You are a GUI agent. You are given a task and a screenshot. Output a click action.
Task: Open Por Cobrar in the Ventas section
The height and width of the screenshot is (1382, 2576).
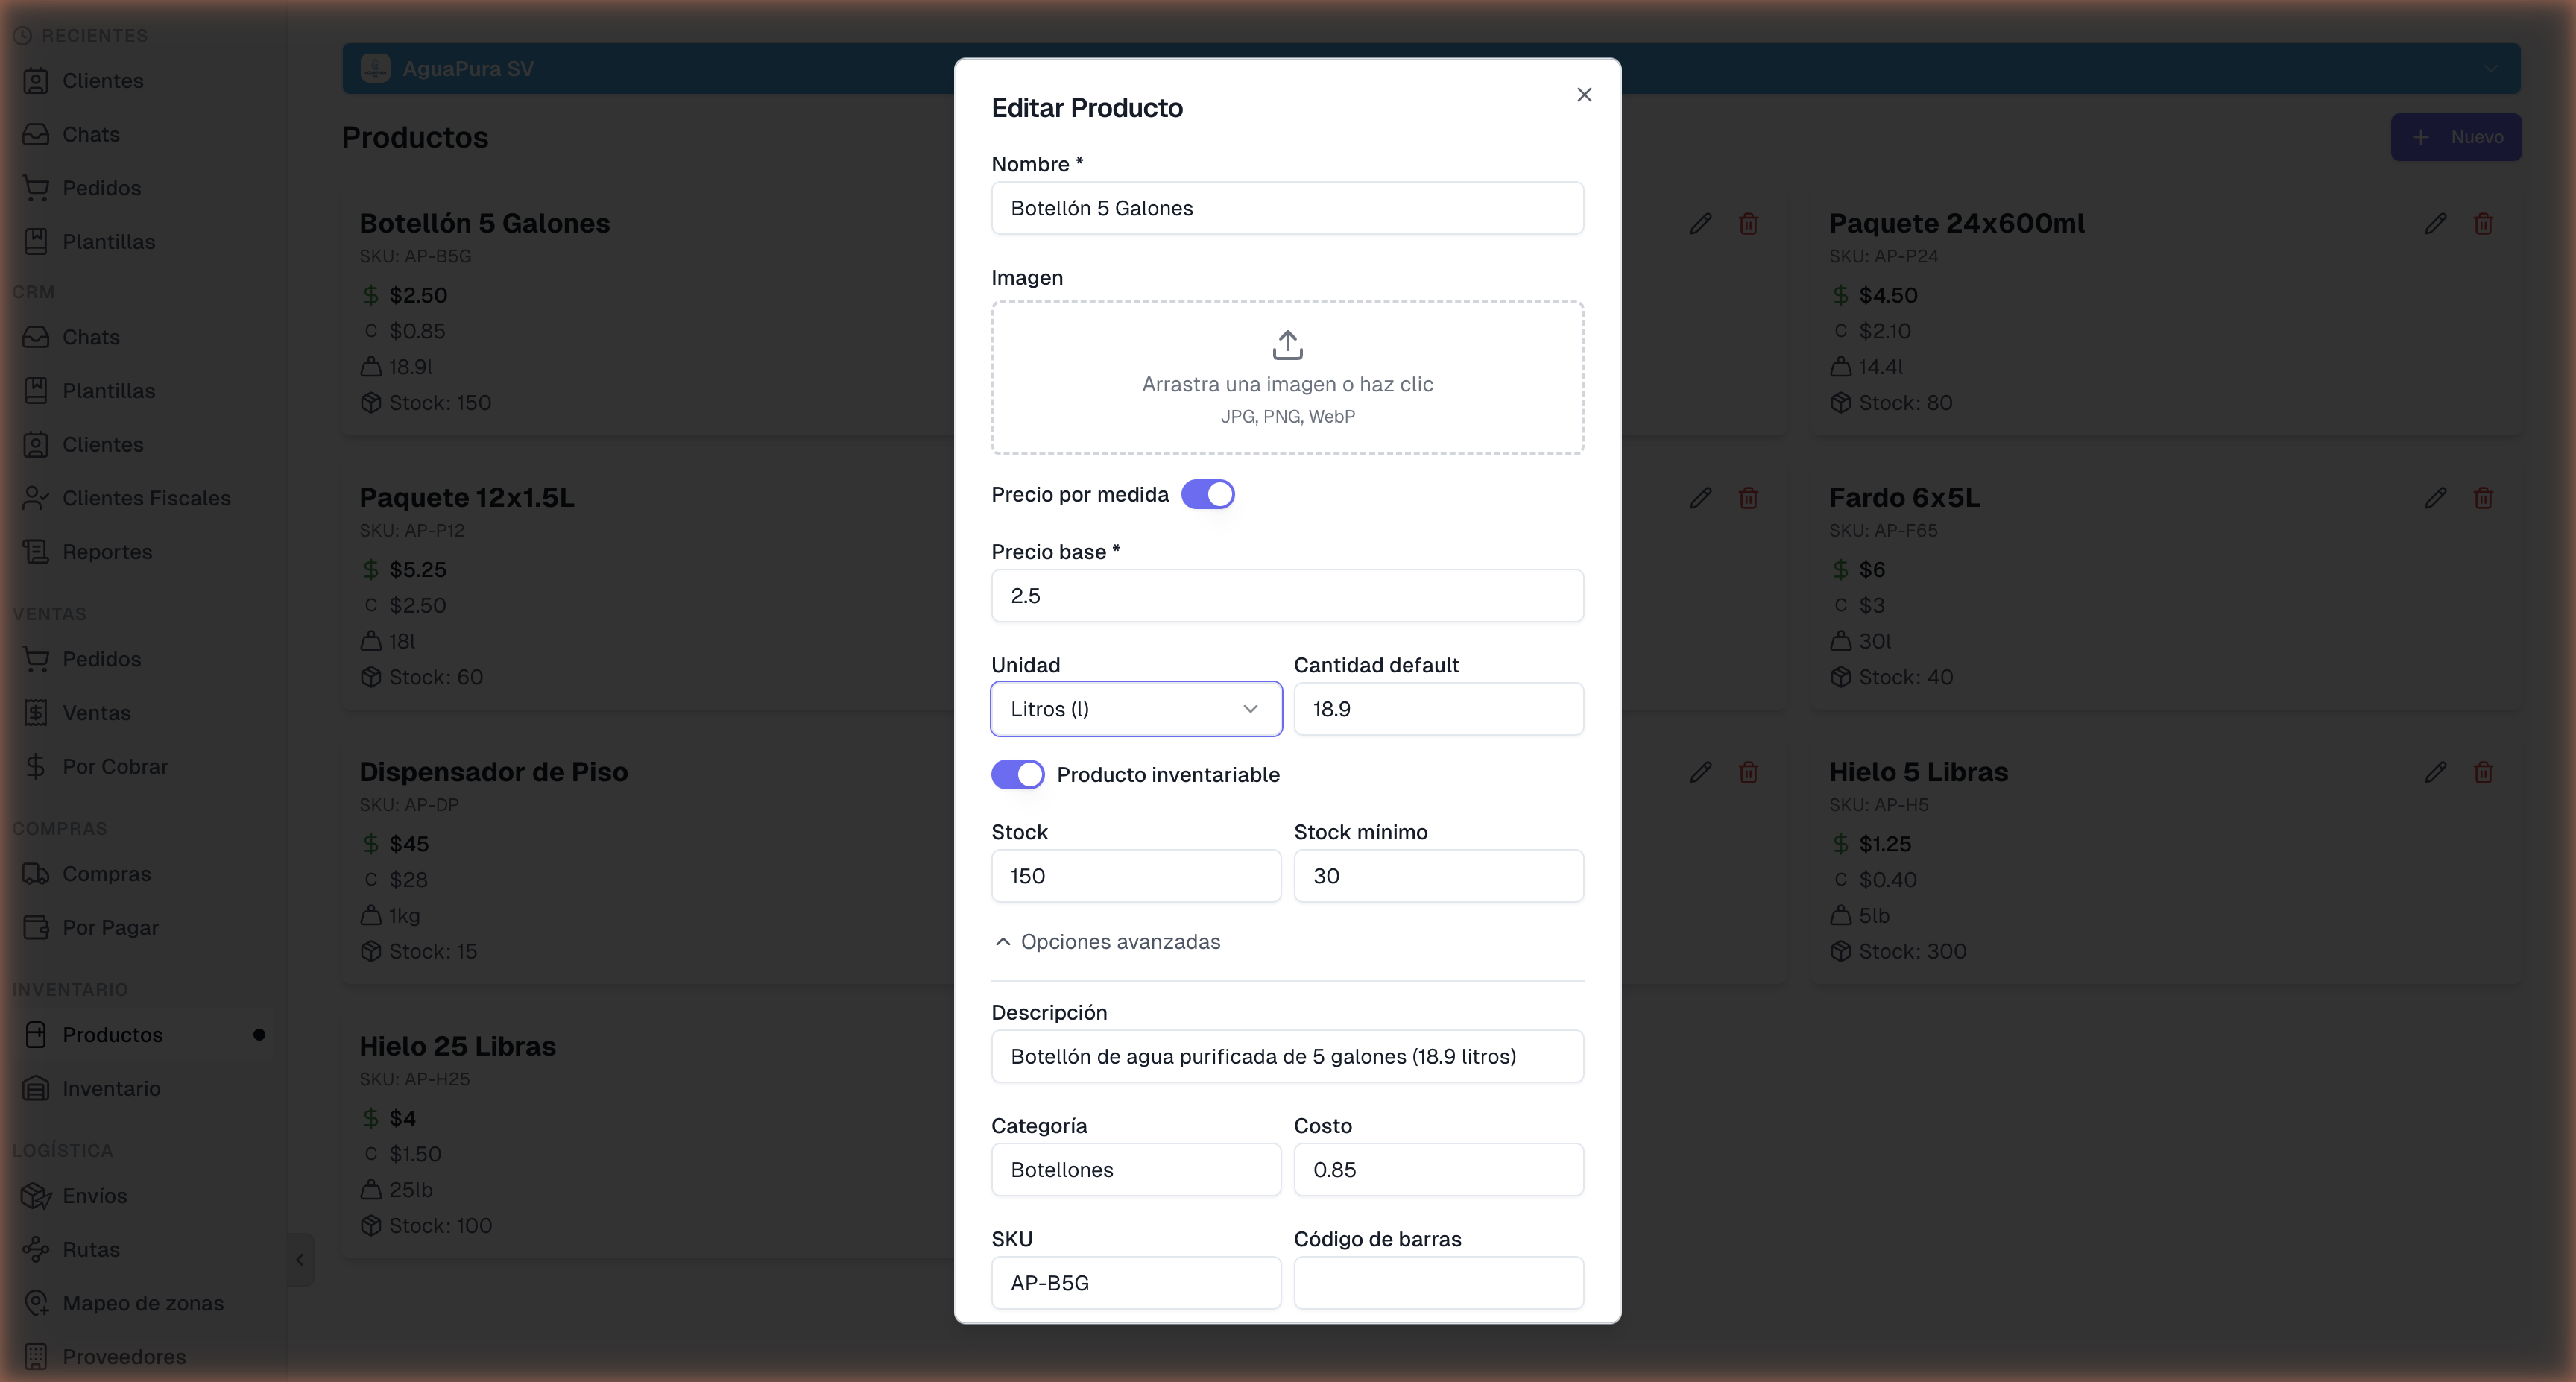point(115,766)
